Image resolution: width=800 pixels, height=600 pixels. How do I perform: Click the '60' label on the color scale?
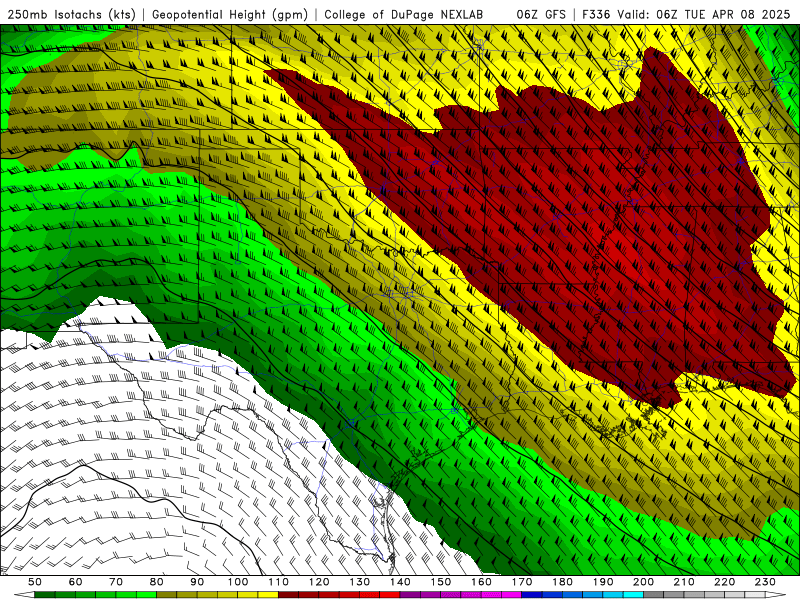click(76, 582)
